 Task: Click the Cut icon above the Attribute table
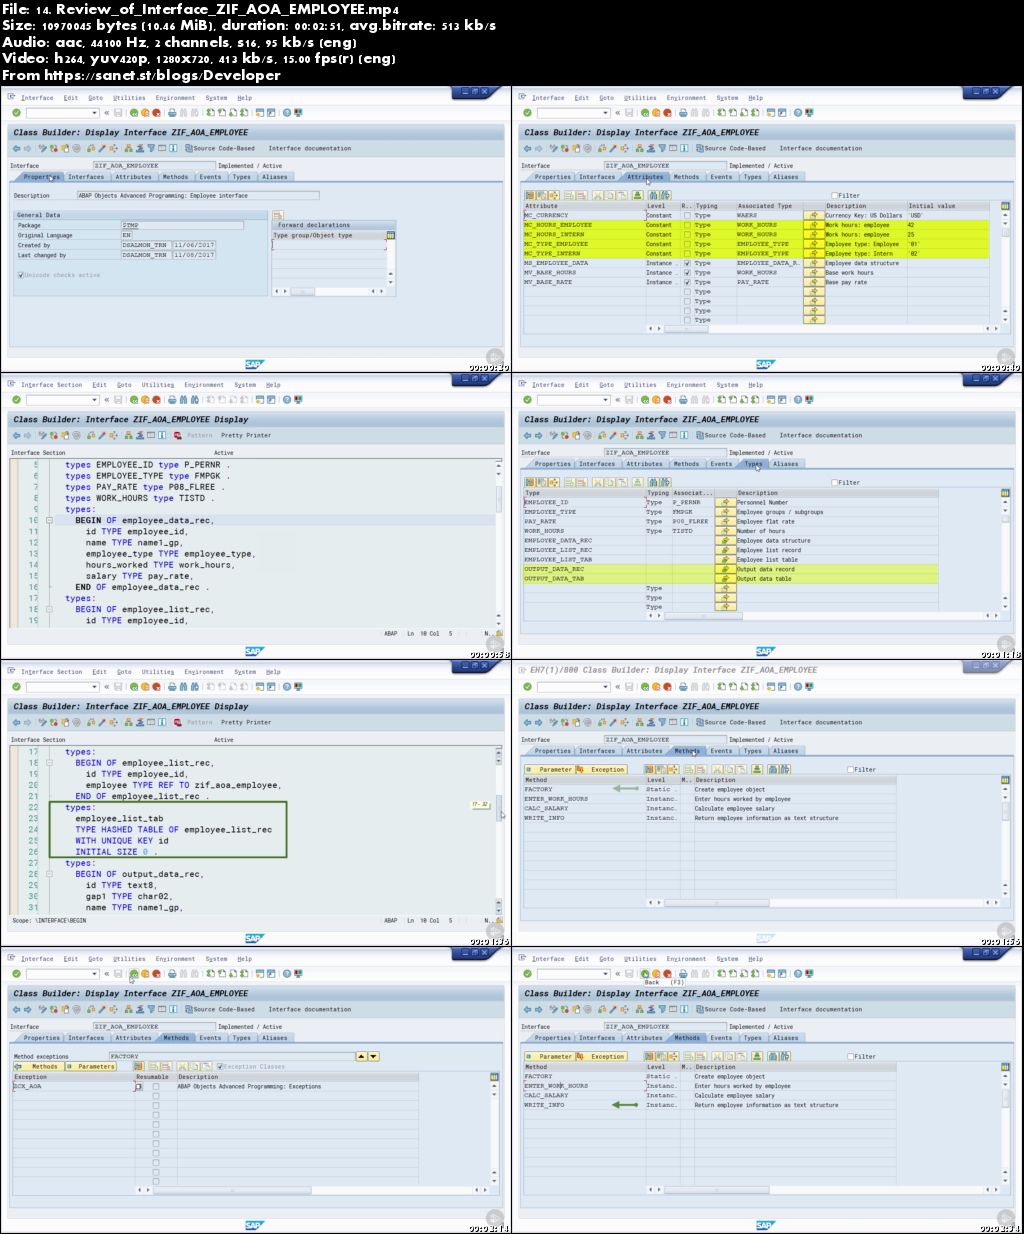point(597,195)
